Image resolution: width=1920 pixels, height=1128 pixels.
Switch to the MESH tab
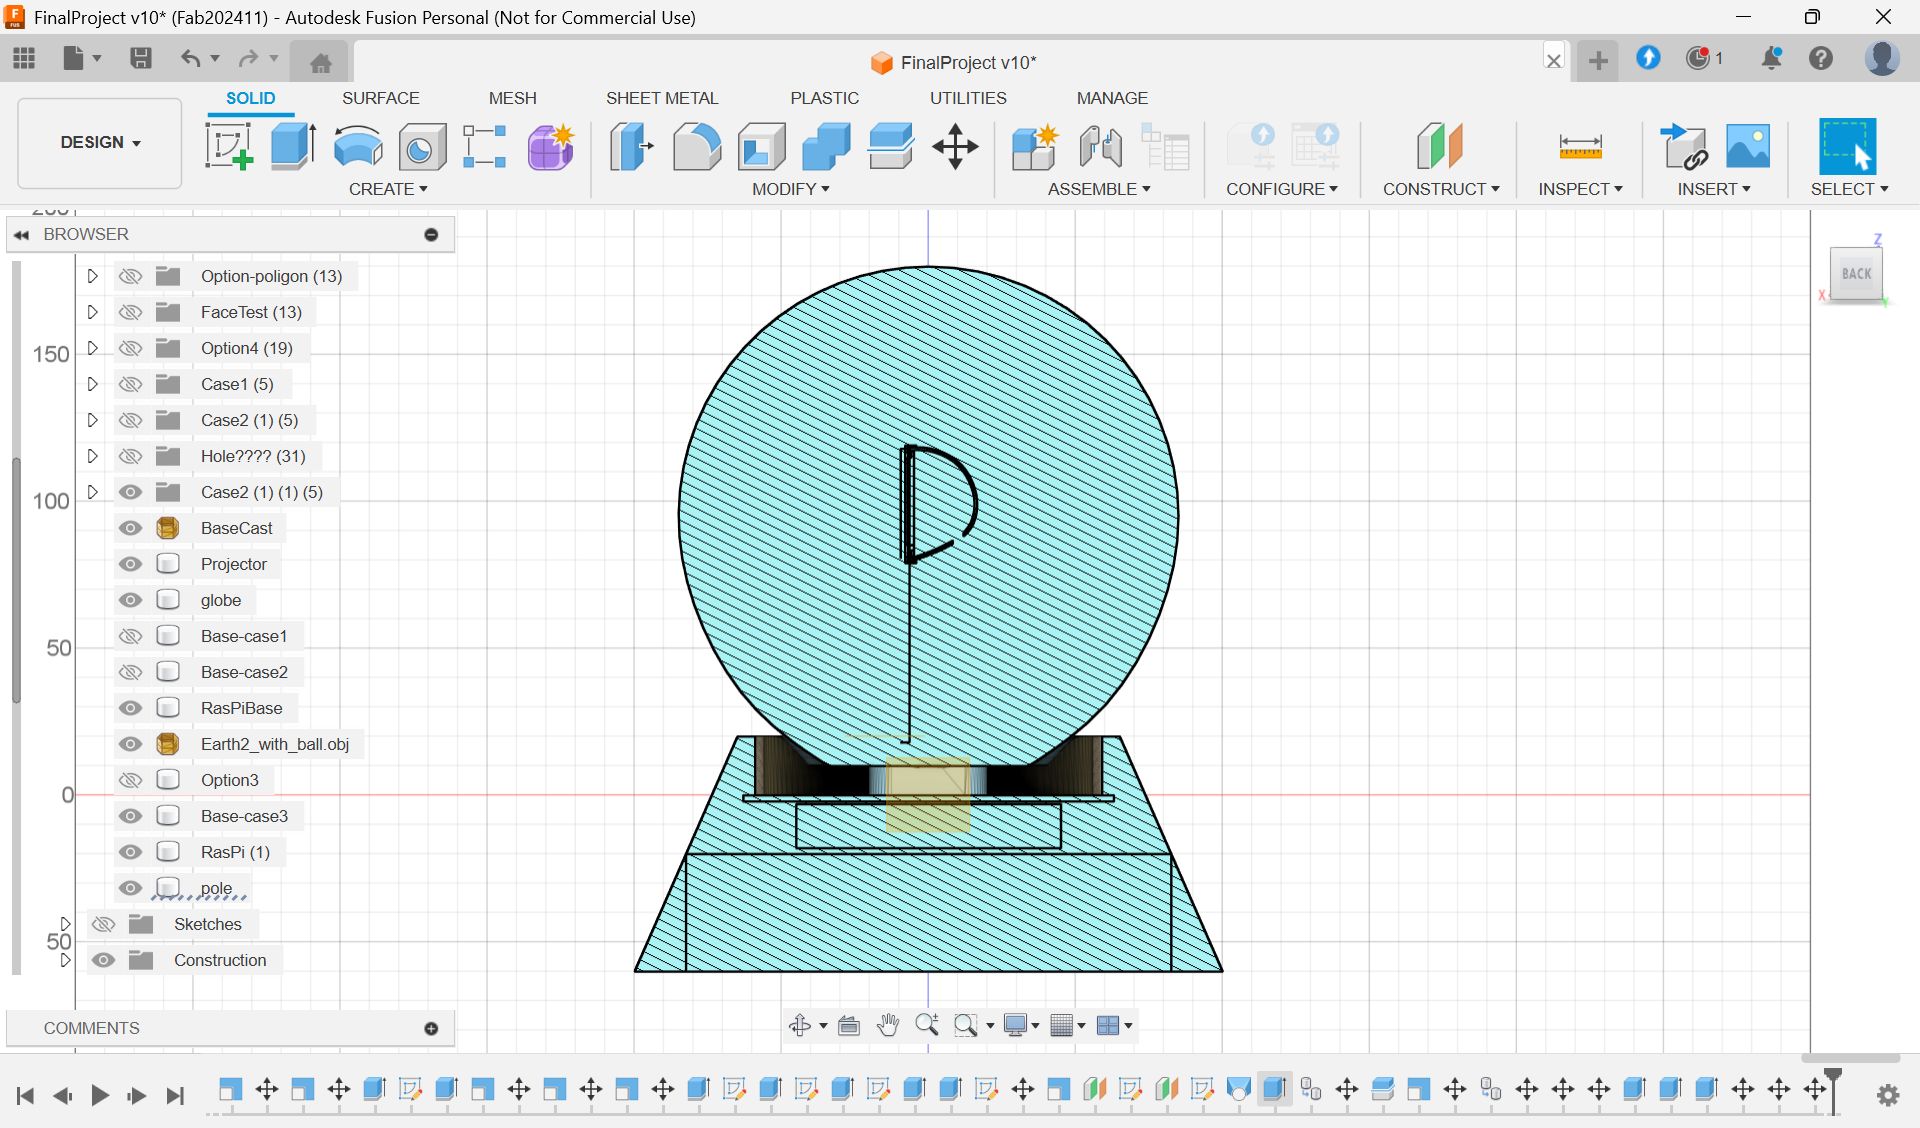click(x=512, y=98)
